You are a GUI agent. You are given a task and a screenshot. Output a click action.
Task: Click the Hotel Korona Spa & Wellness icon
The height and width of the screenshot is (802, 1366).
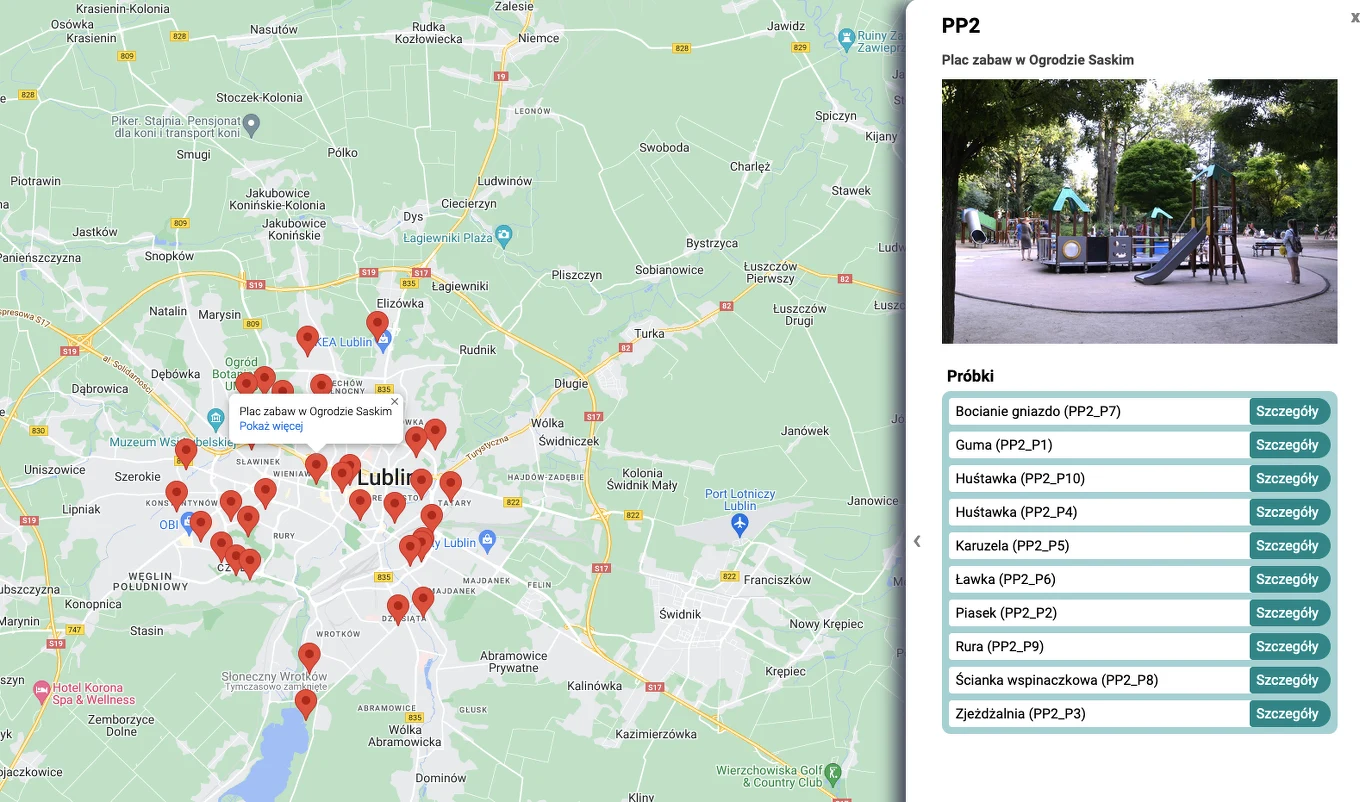coord(41,690)
